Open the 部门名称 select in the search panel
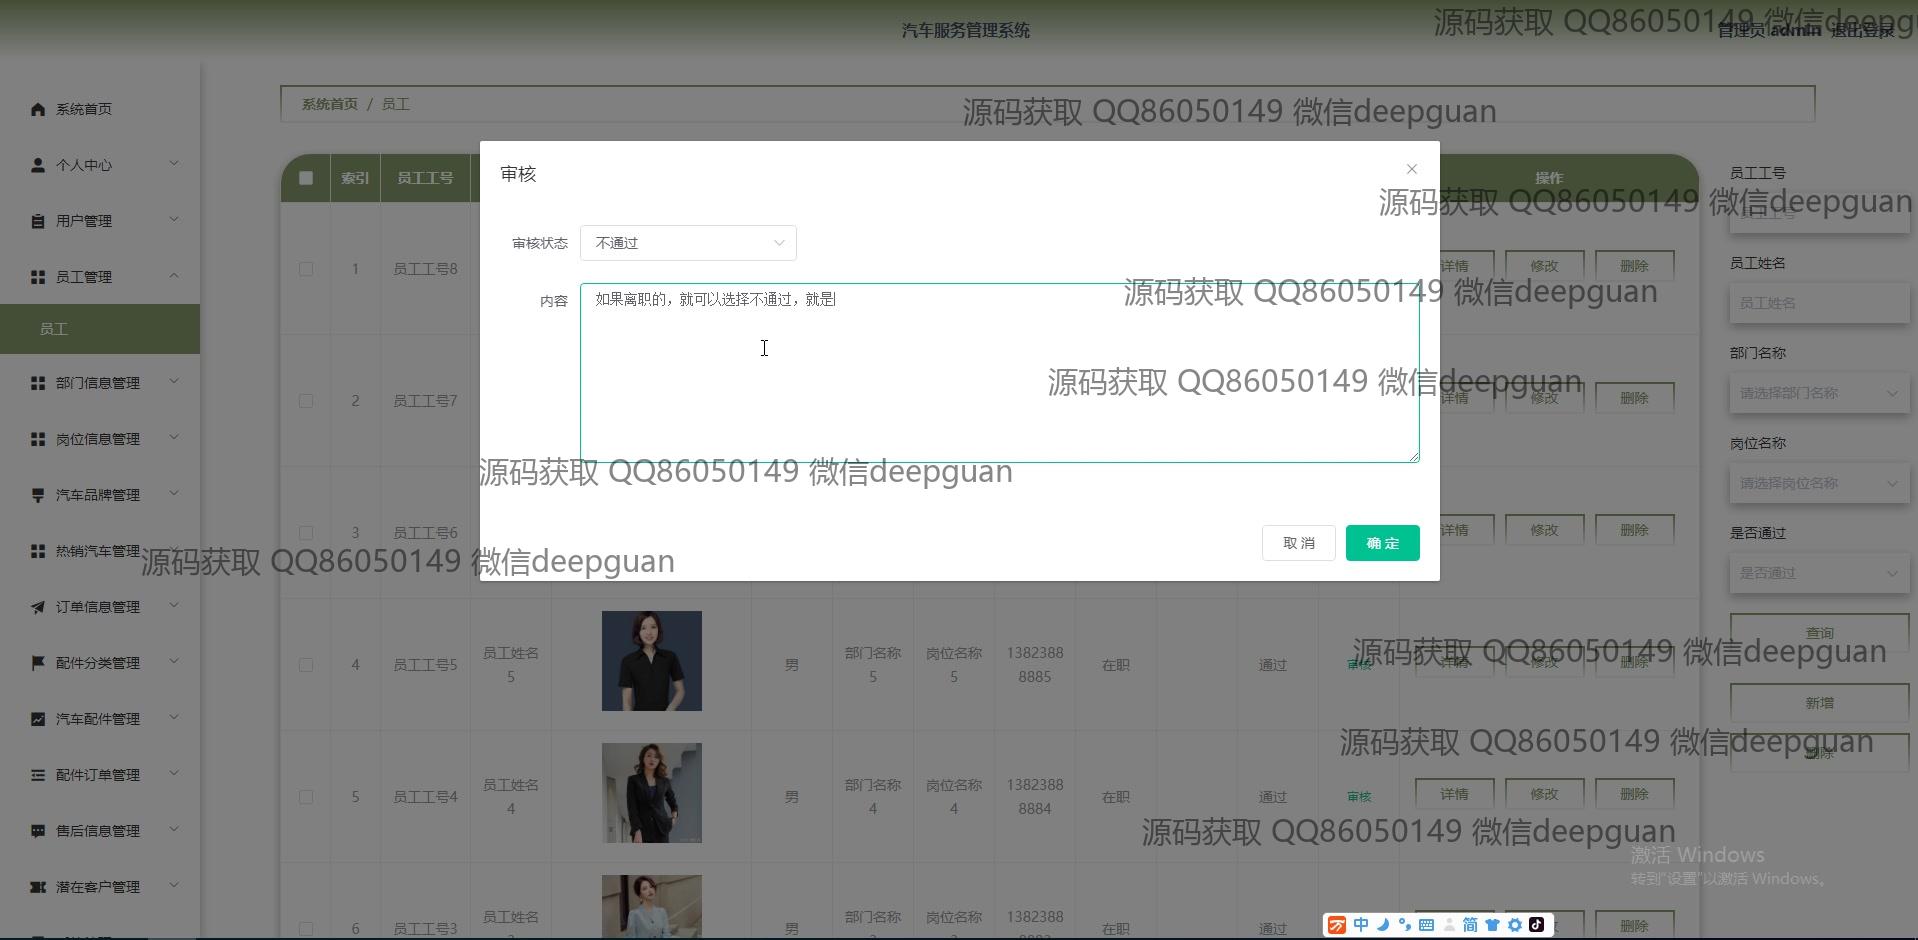The width and height of the screenshot is (1918, 940). (x=1819, y=393)
